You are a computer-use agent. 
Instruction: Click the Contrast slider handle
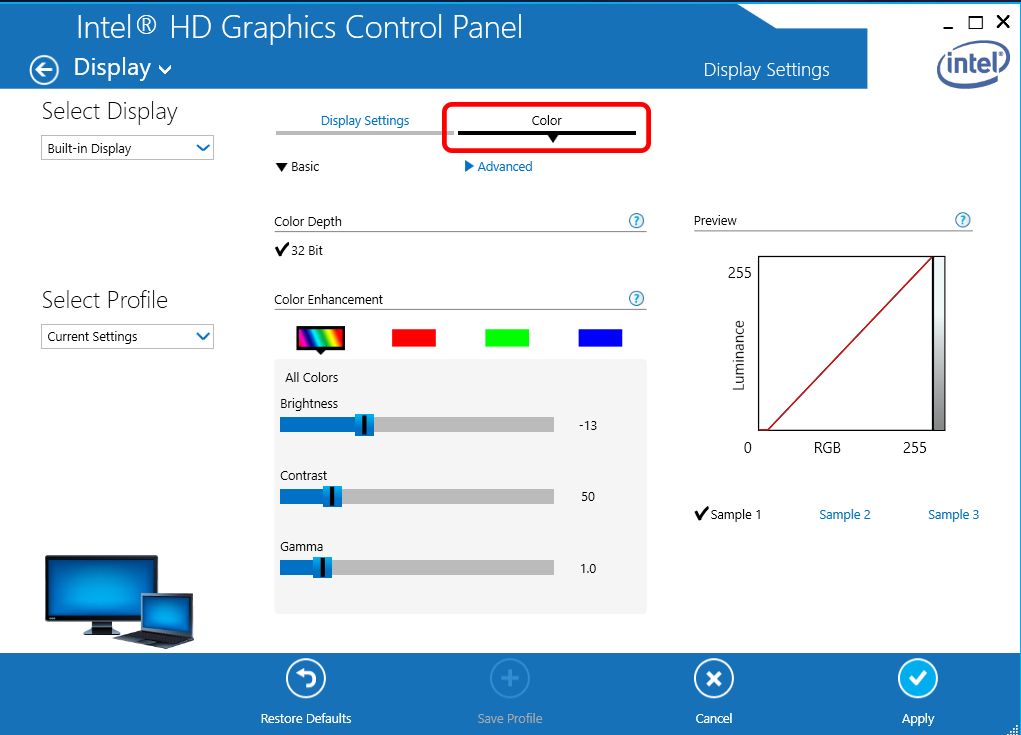pyautogui.click(x=332, y=496)
